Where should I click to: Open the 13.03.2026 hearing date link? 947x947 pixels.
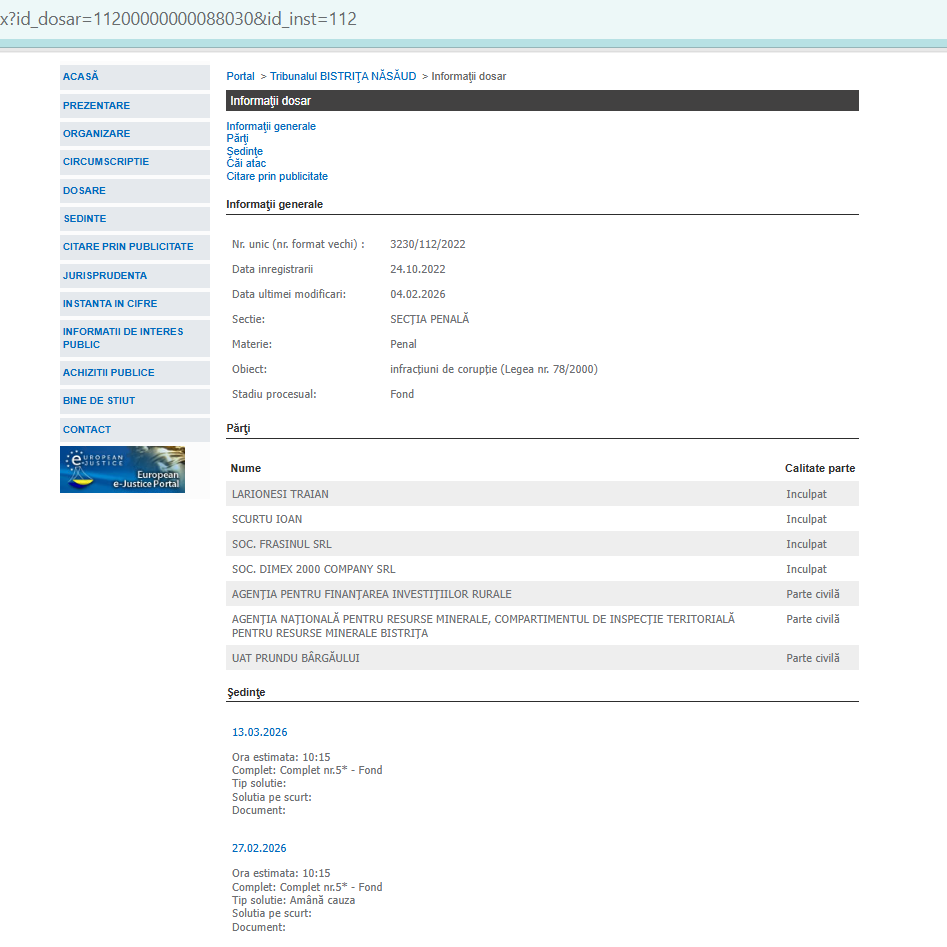[x=259, y=733]
